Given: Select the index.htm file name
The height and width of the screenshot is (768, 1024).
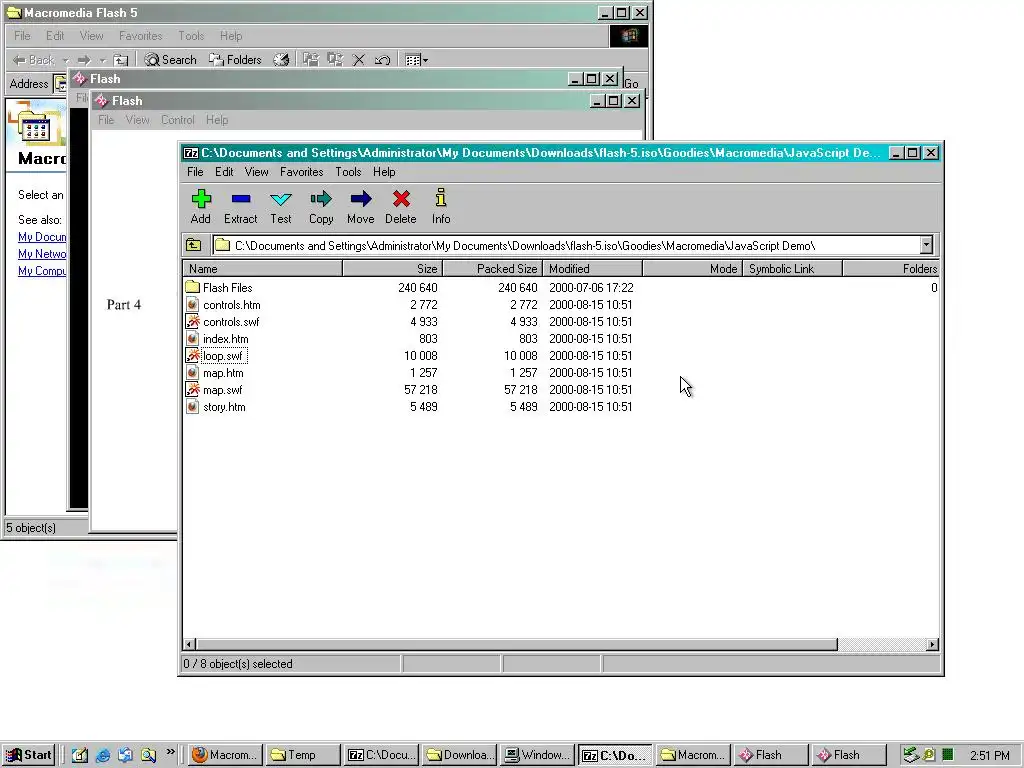Looking at the screenshot, I should (x=225, y=339).
